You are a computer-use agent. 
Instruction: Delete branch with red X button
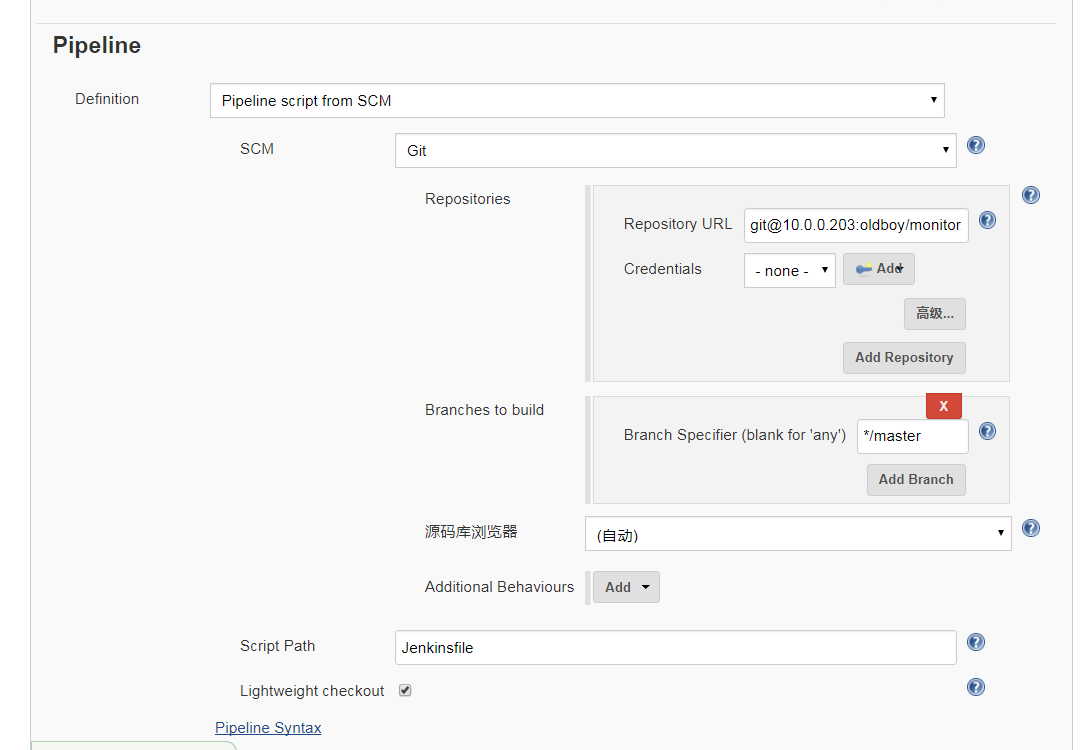(x=944, y=405)
